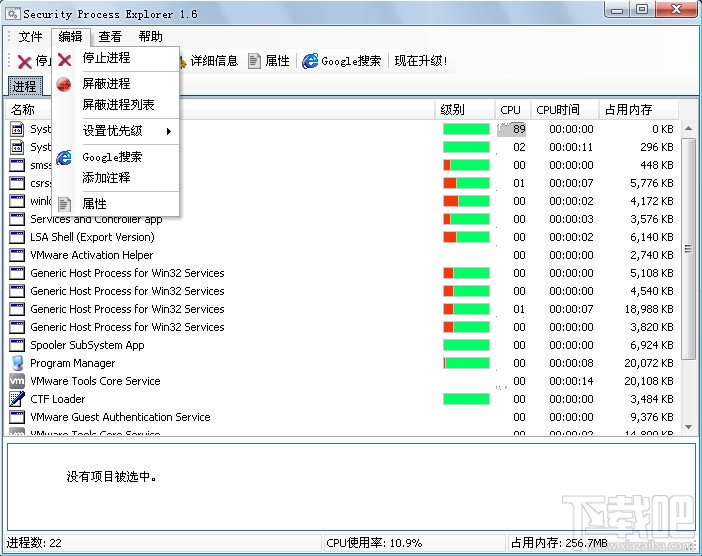Click the level bar for LSA Shell
702x556 pixels.
(467, 237)
